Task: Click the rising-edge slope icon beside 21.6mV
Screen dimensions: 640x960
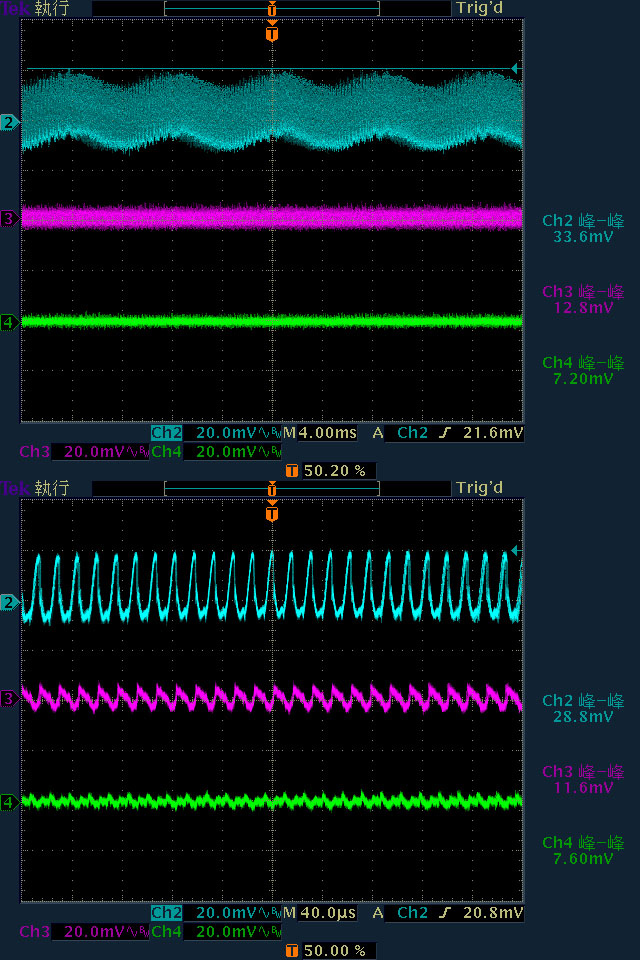Action: (x=445, y=433)
